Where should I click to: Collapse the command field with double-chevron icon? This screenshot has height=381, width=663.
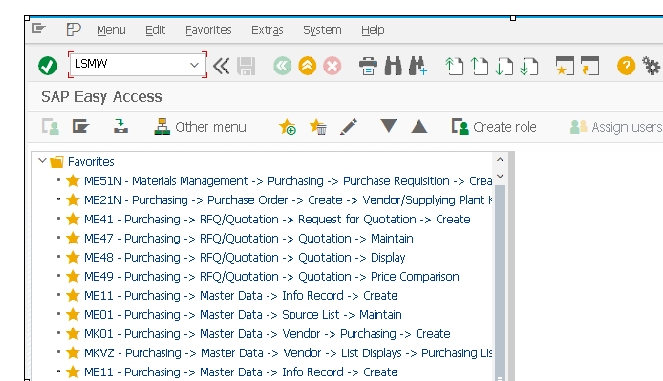(221, 66)
